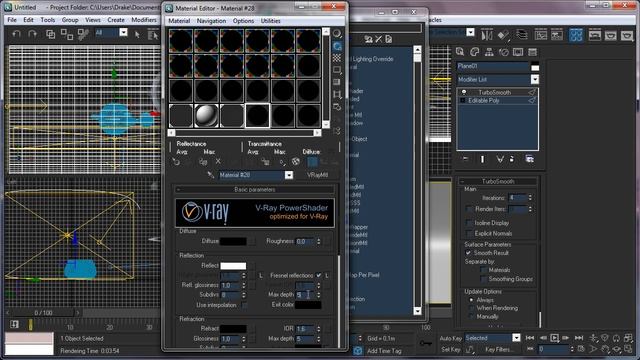Select the Always update option
This screenshot has width=640, height=360.
[471, 300]
